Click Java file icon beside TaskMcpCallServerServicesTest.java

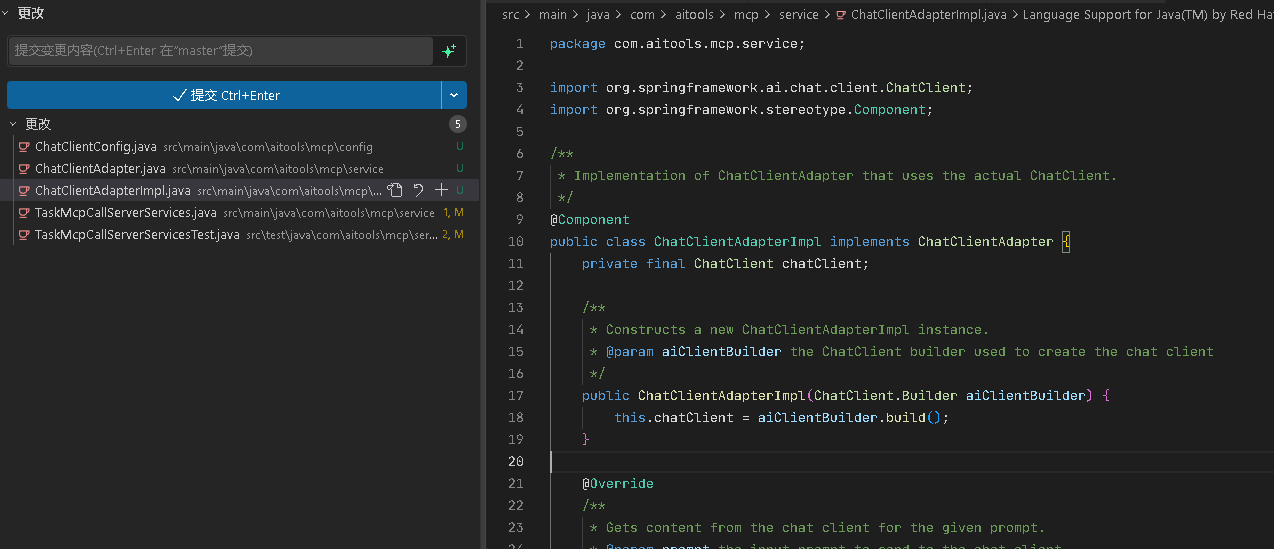(24, 235)
